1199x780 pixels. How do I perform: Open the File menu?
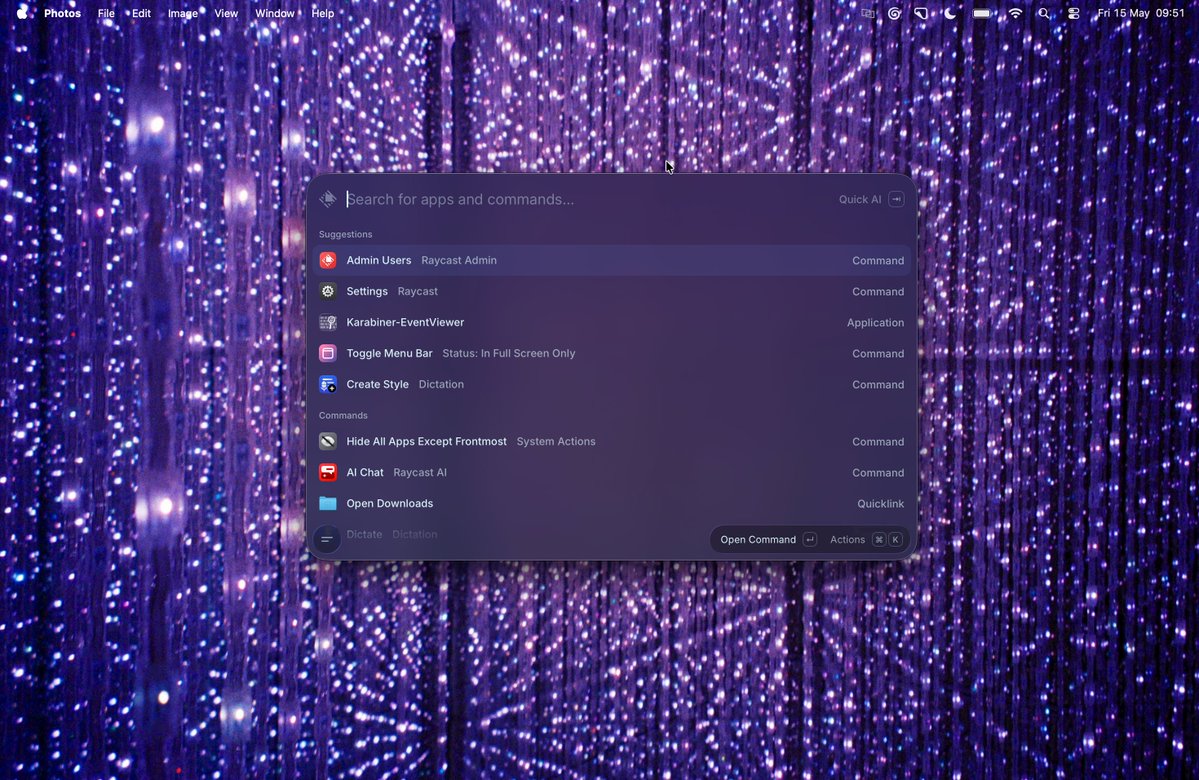pyautogui.click(x=106, y=13)
